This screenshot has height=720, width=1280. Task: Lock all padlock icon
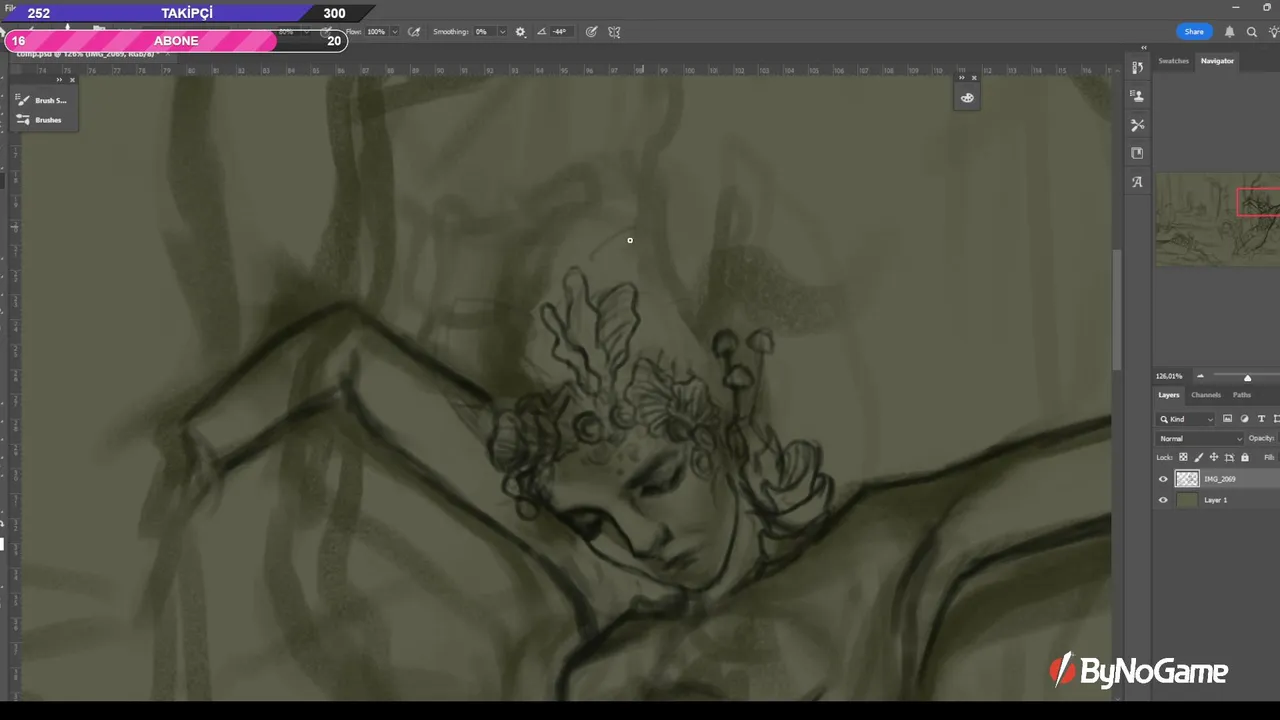coord(1244,457)
